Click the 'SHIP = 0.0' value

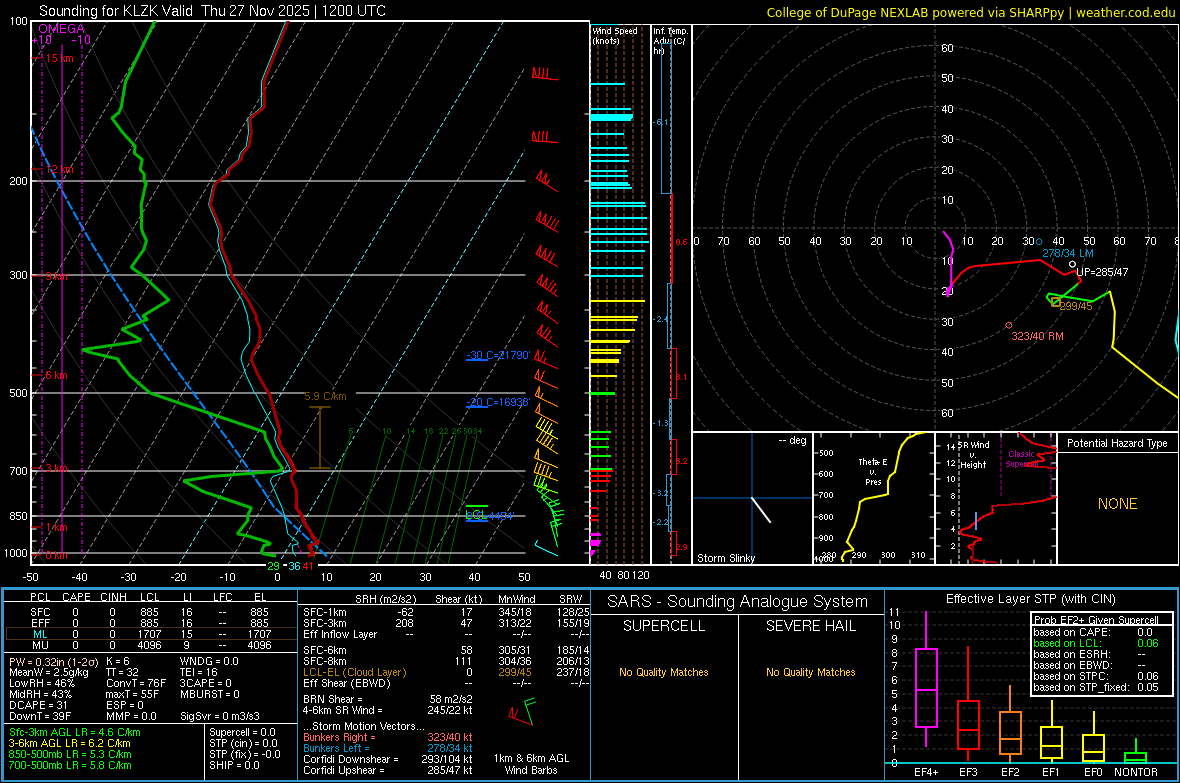pyautogui.click(x=234, y=765)
